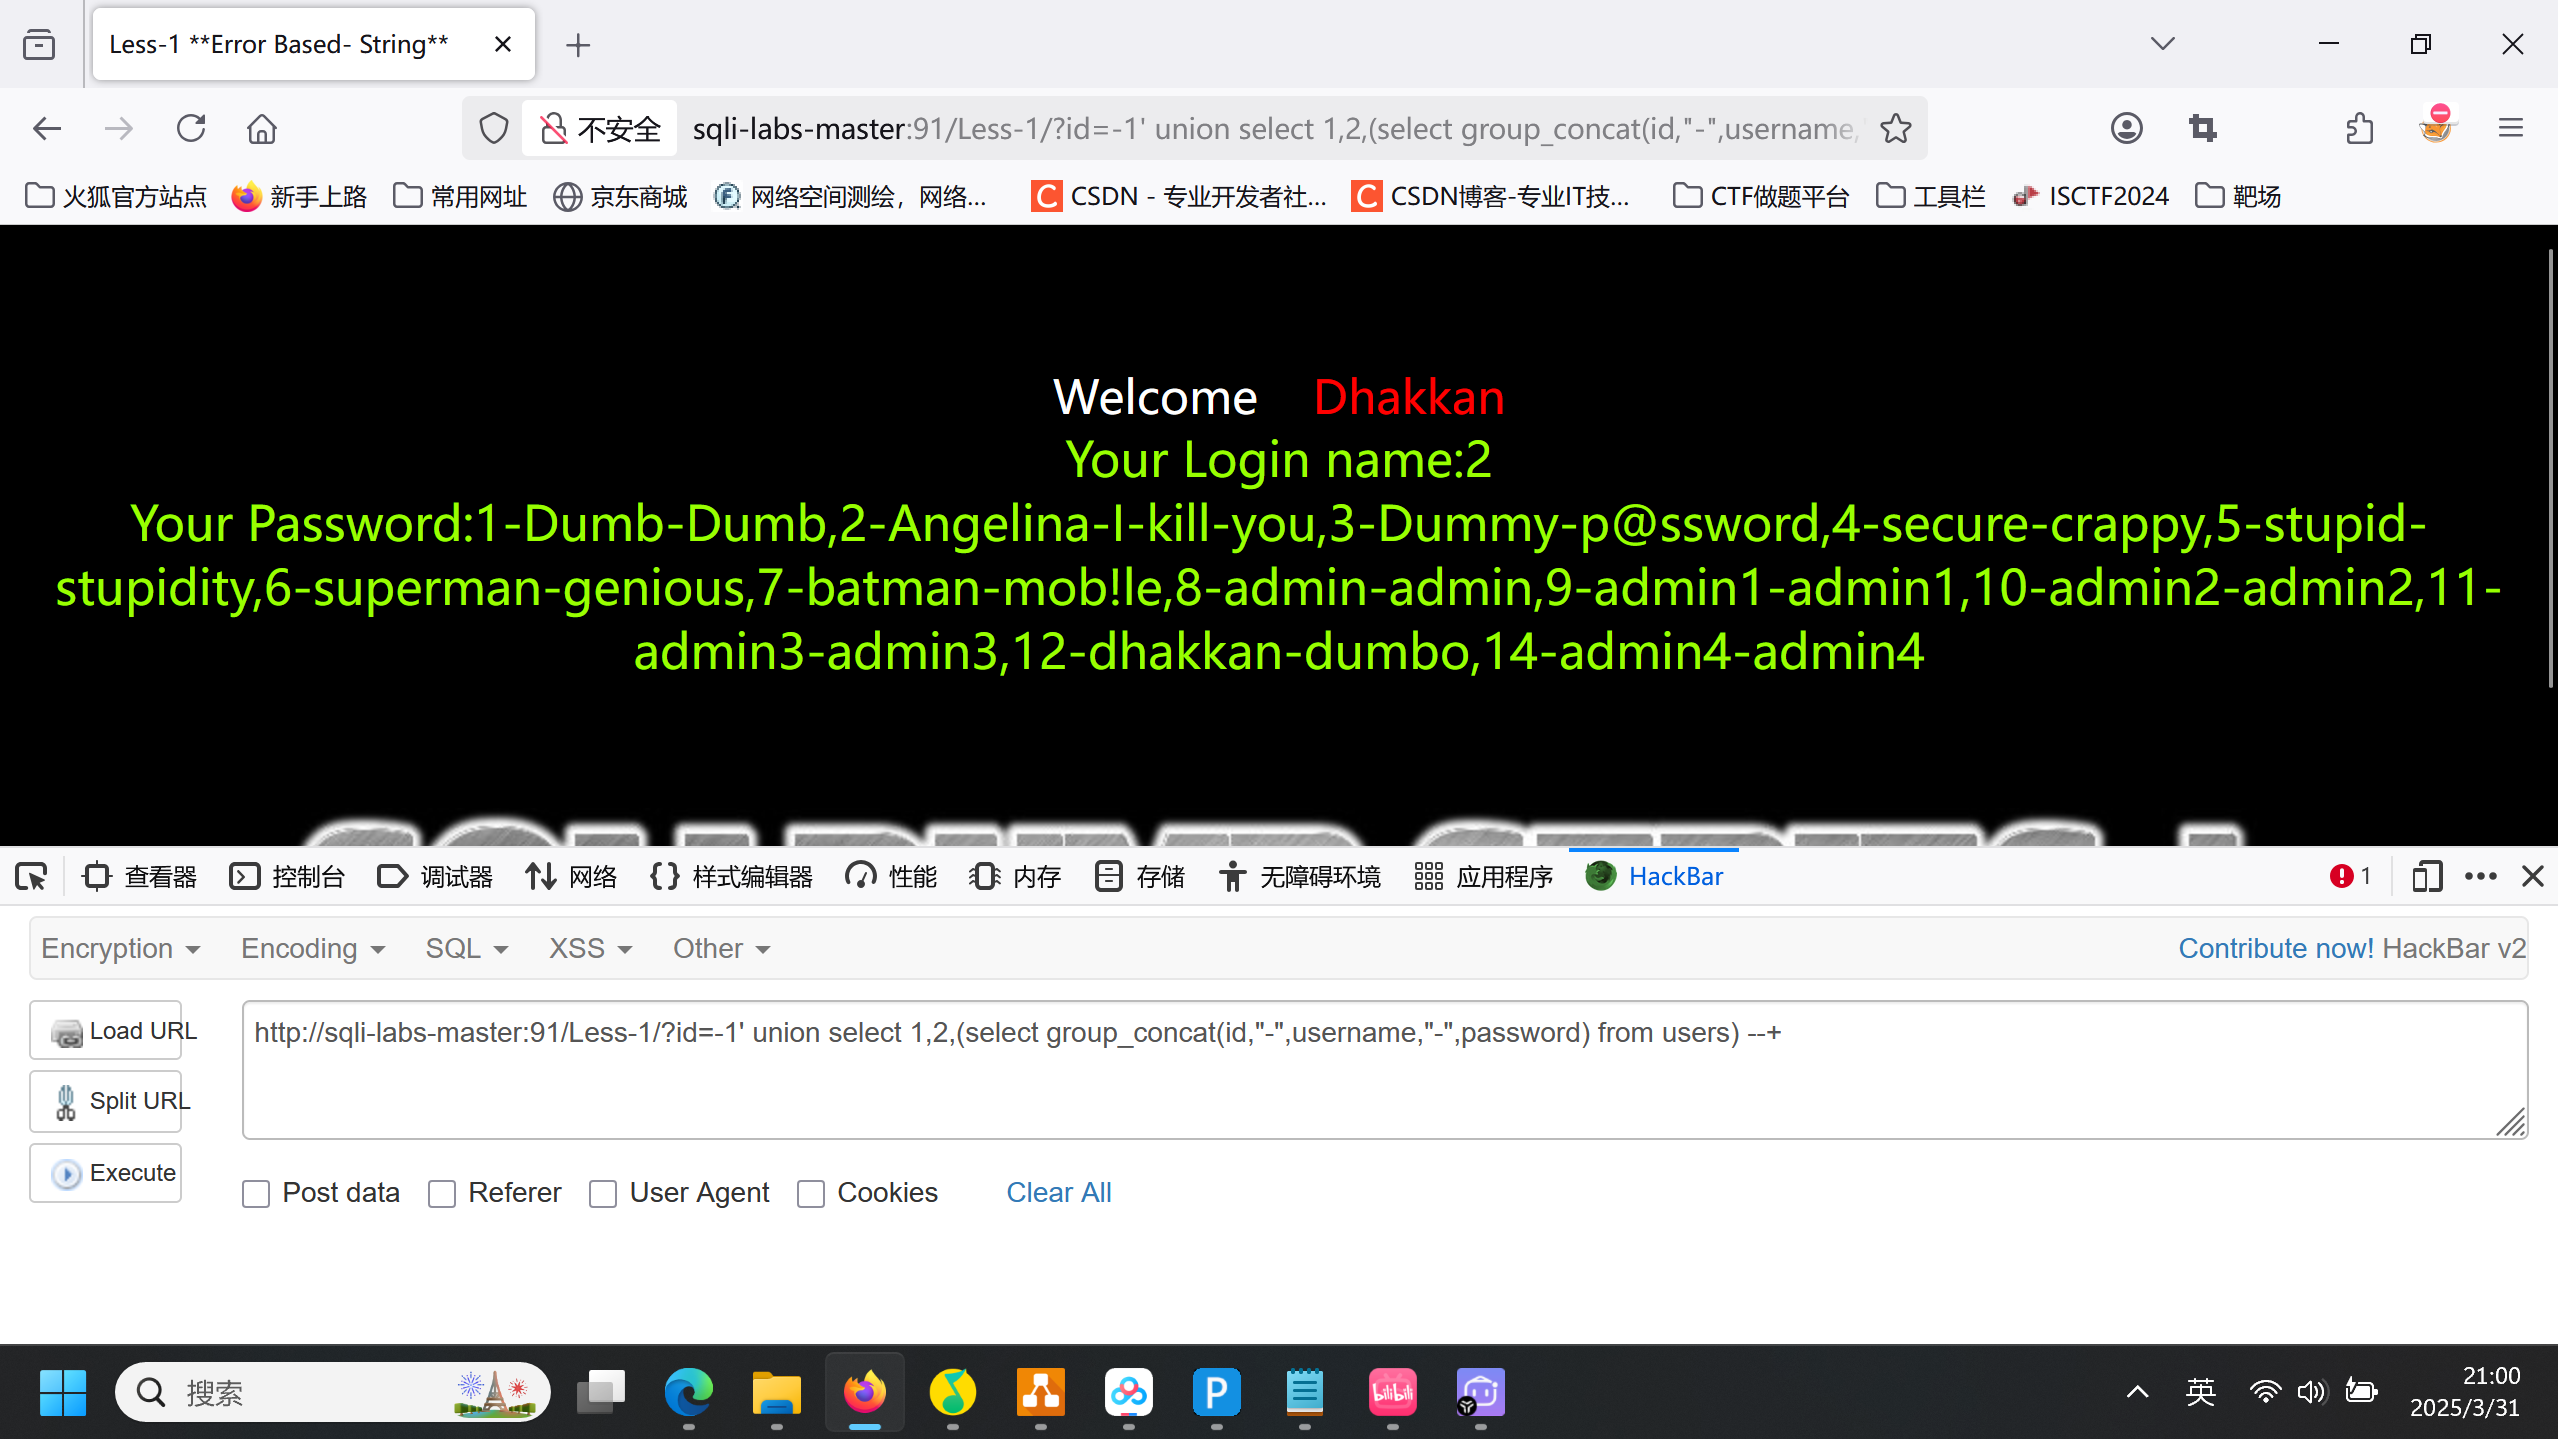Screen dimensions: 2558x1439
Task: Toggle responsive design mode icon
Action: [2426, 877]
